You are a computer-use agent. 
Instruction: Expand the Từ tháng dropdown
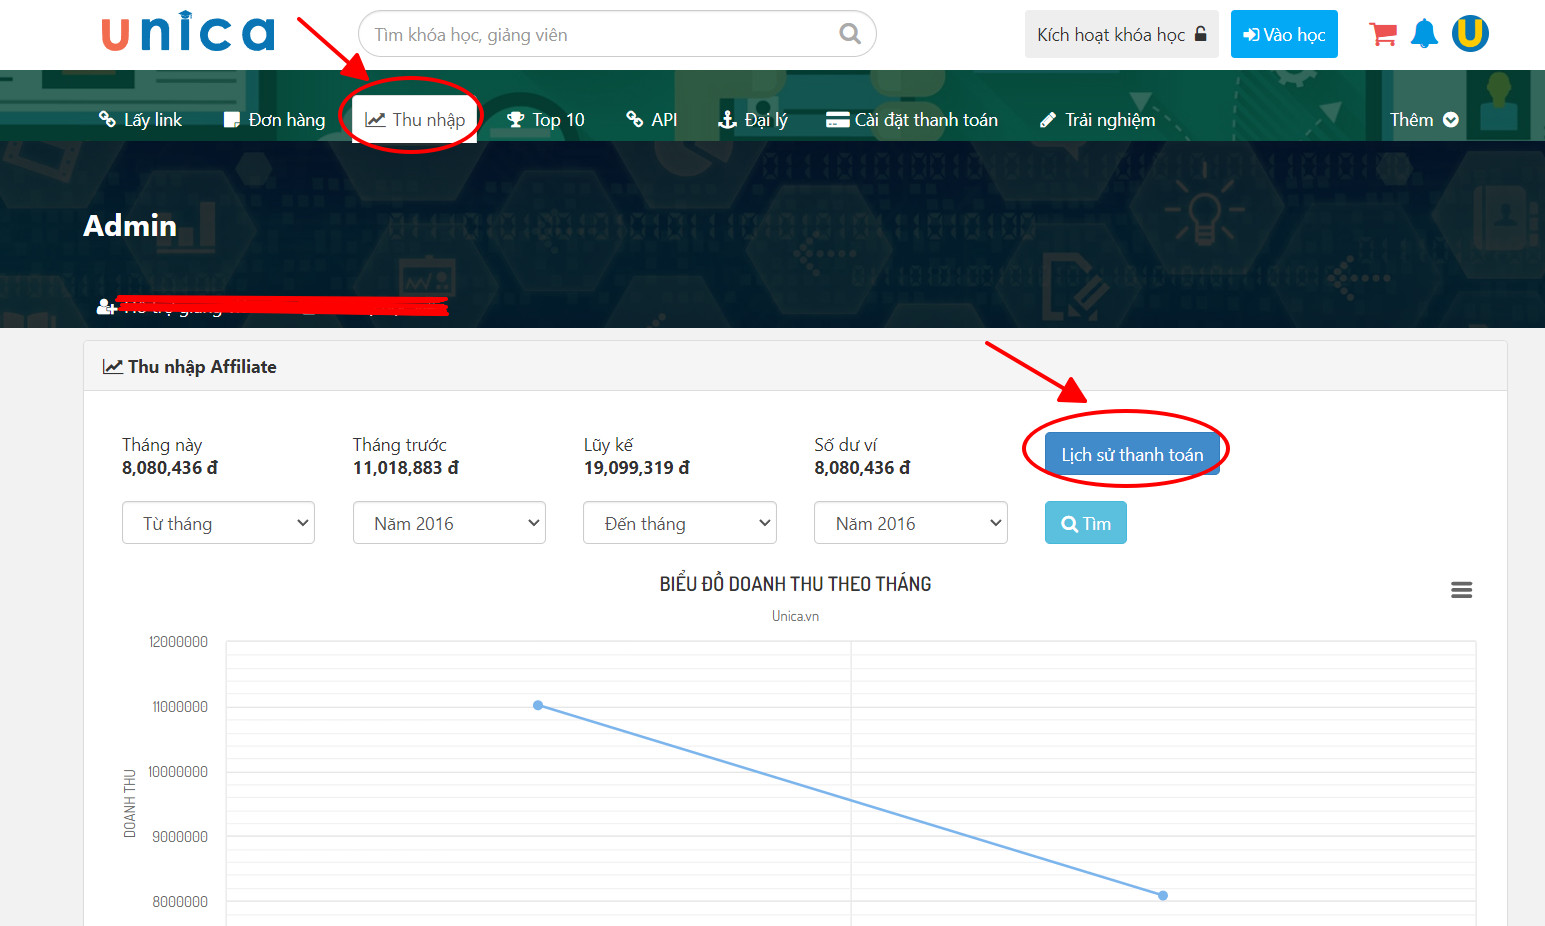218,523
